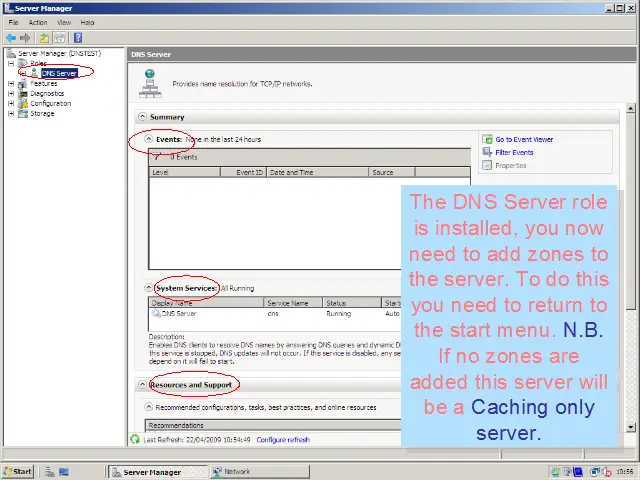Expand the Diagnostics tree node

(11, 93)
